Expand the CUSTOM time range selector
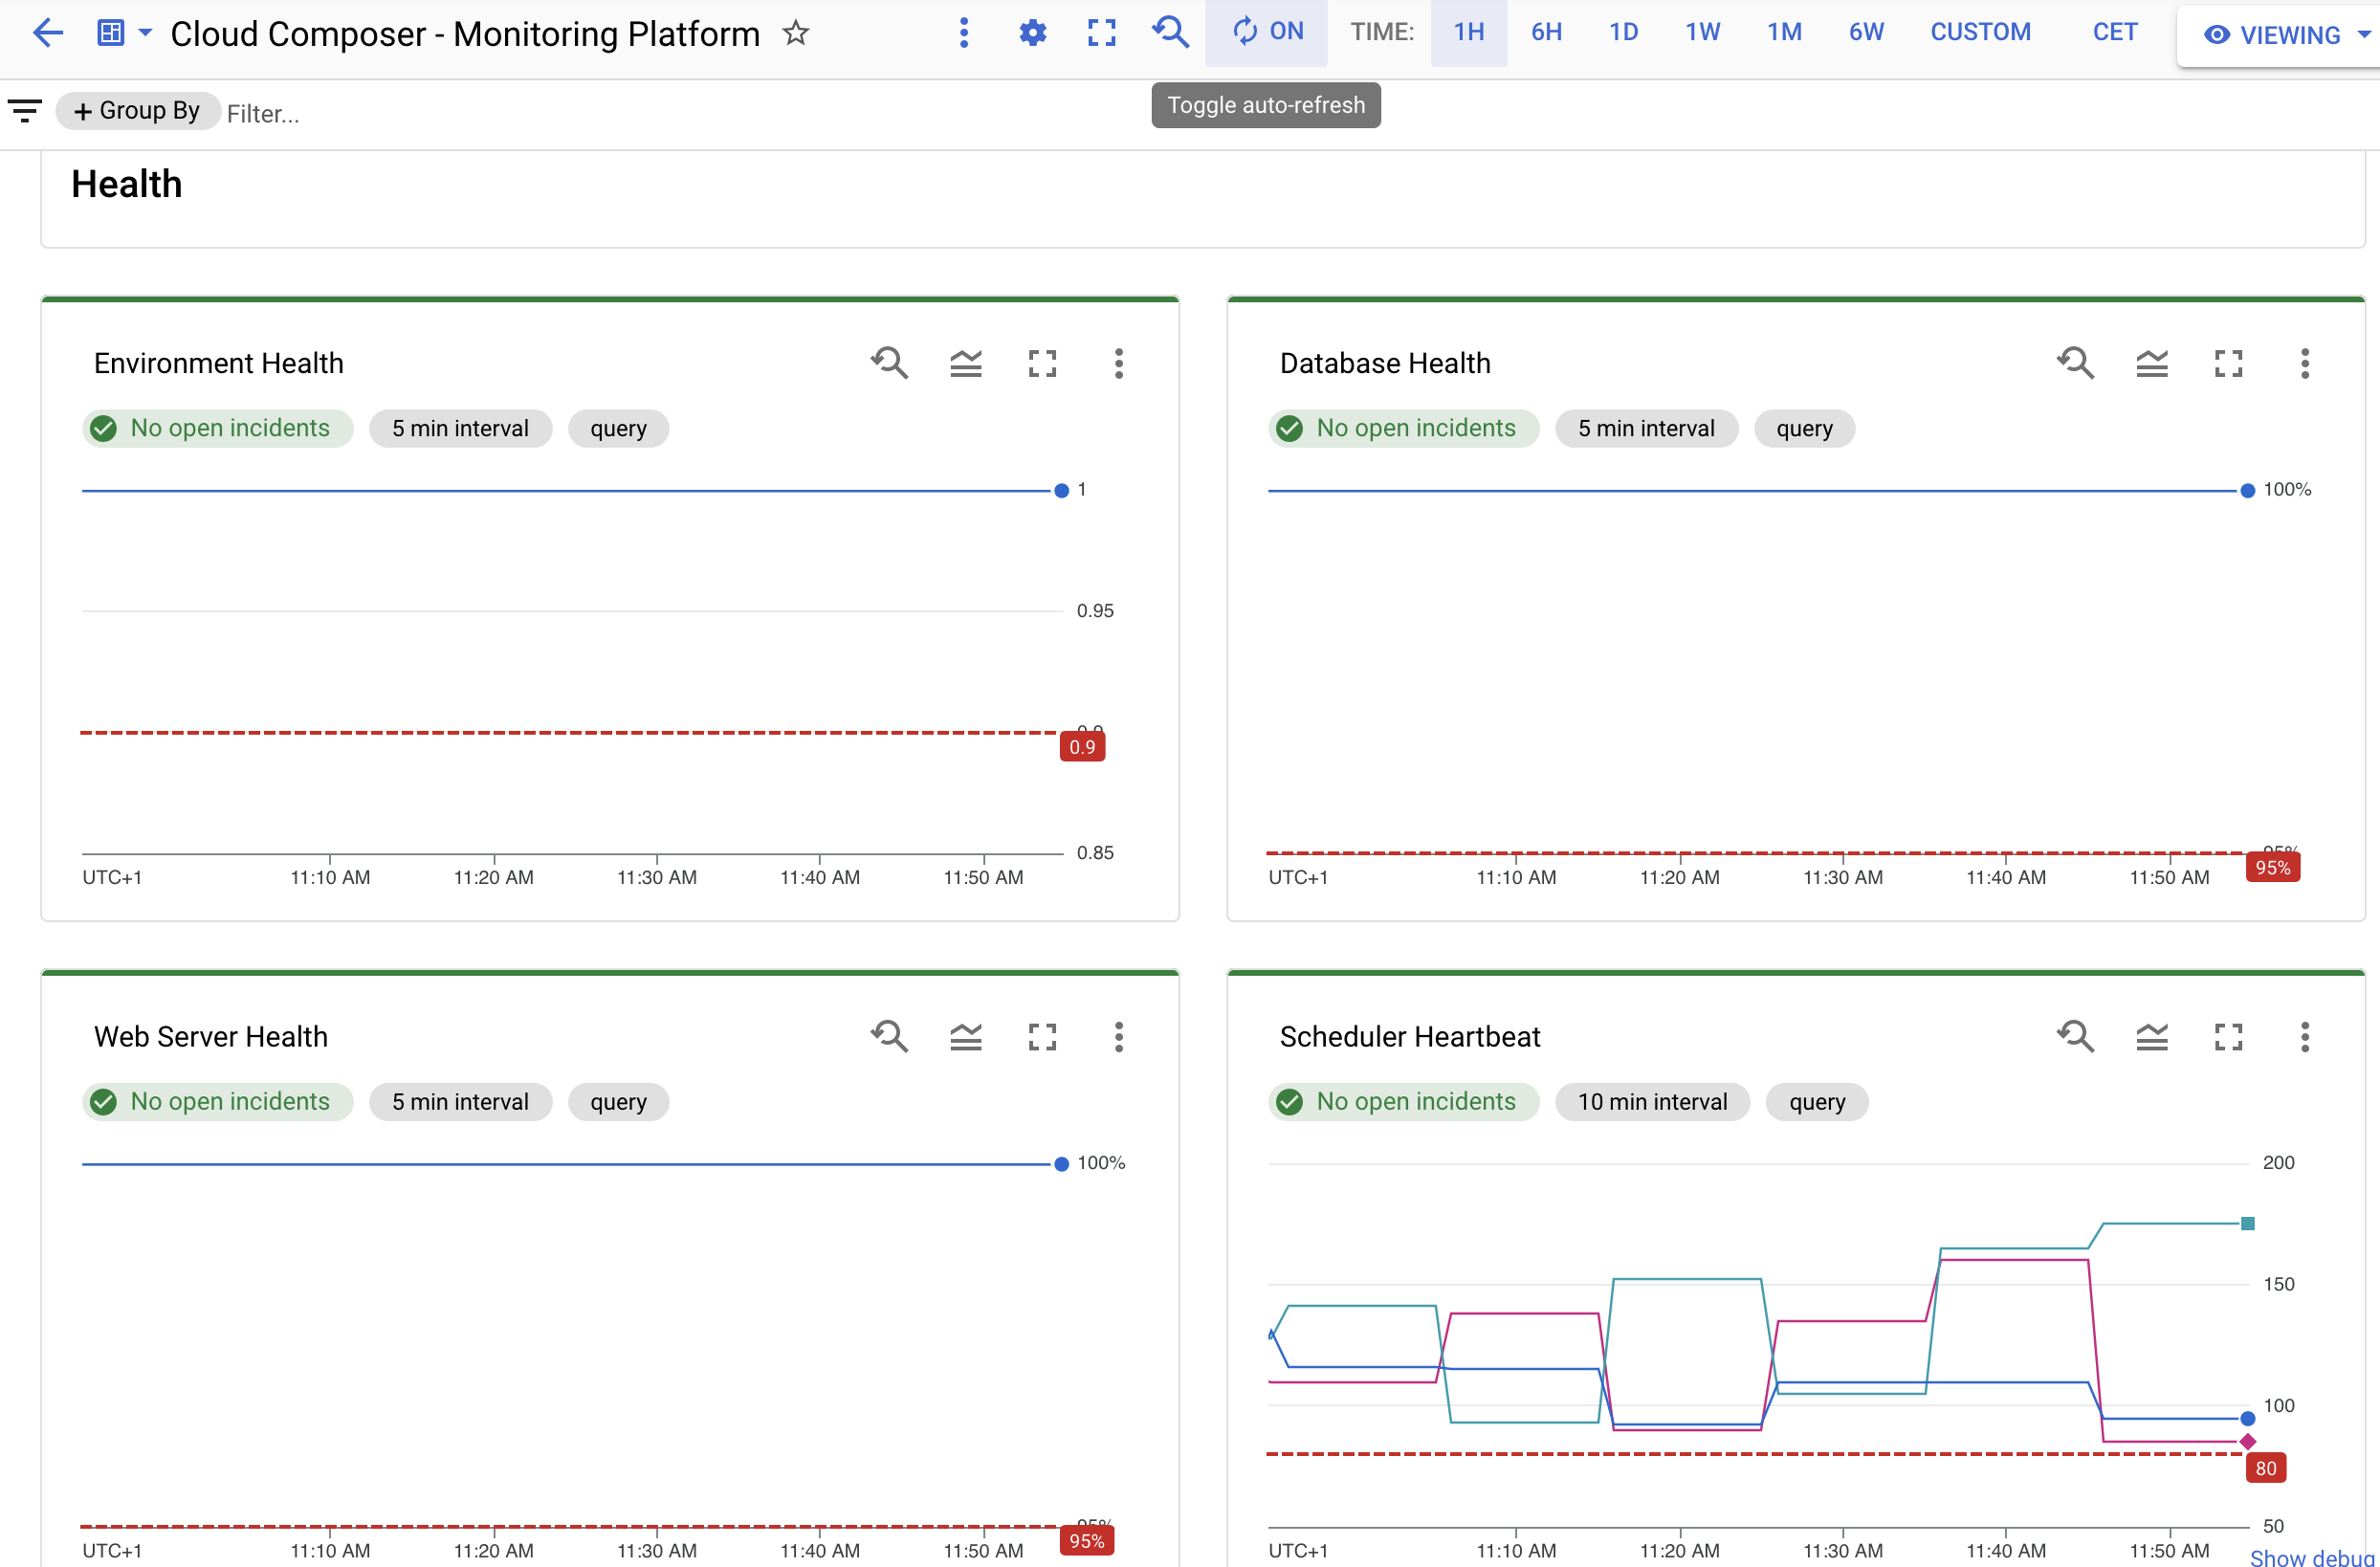2380x1567 pixels. coord(1979,33)
